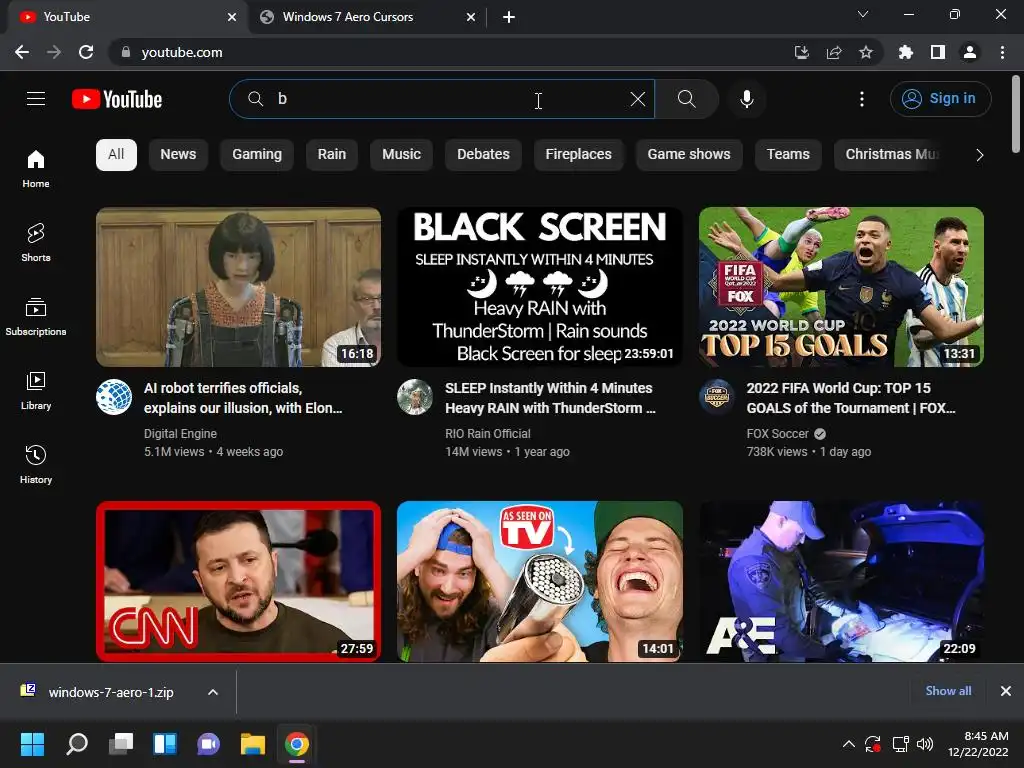Open the Chrome extensions puzzle icon

(x=905, y=52)
